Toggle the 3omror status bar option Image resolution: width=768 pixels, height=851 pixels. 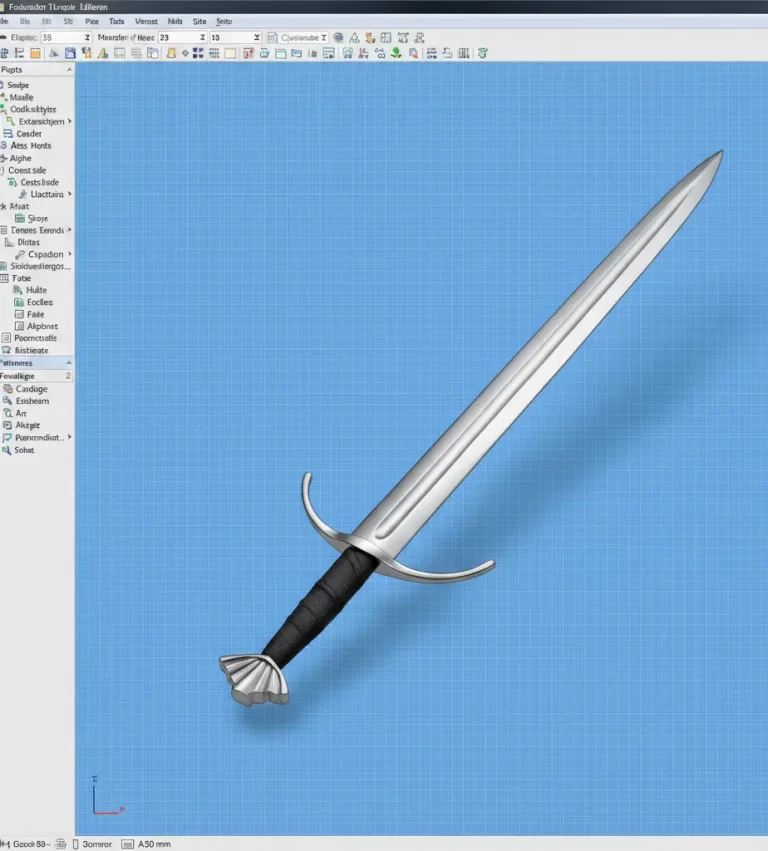pyautogui.click(x=99, y=843)
